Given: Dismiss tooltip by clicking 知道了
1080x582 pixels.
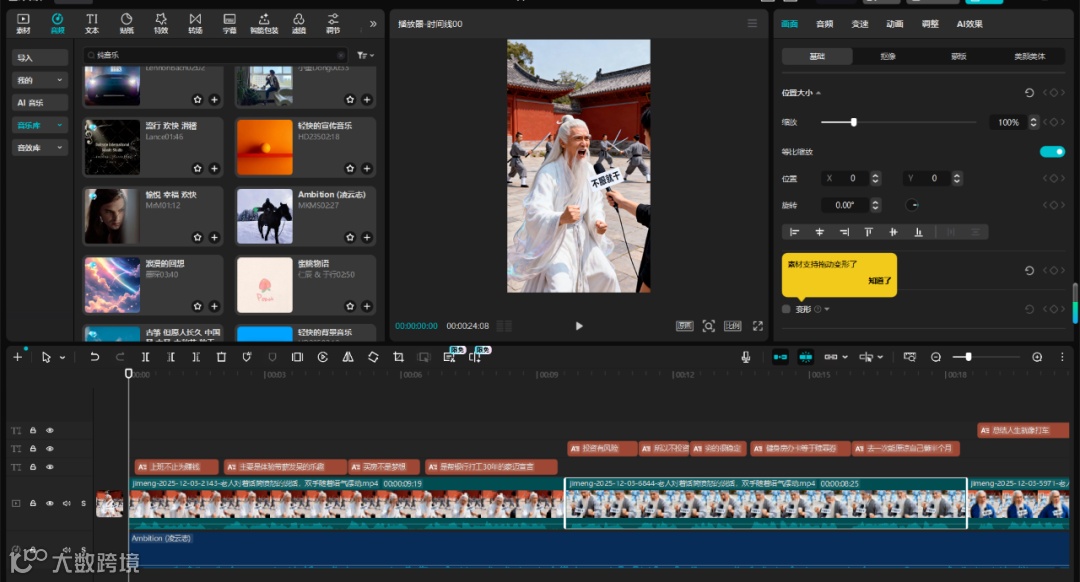Looking at the screenshot, I should (879, 281).
